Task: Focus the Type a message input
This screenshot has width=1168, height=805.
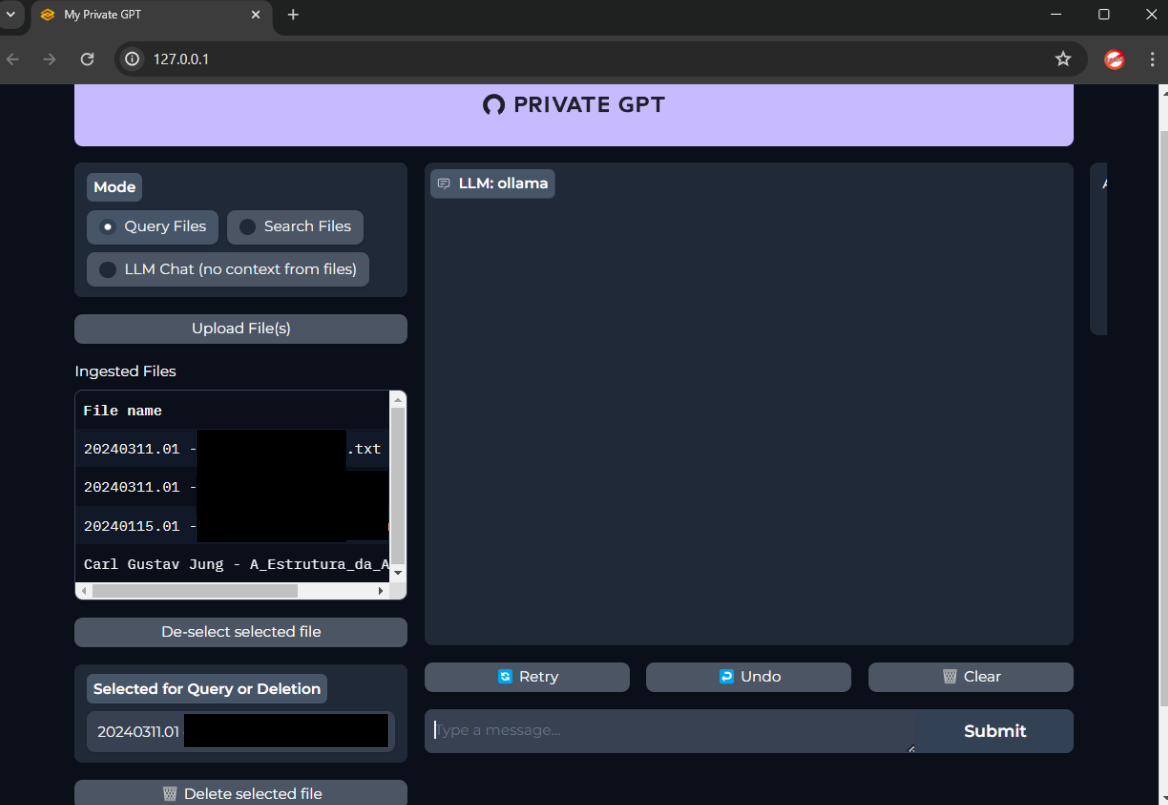Action: [670, 731]
